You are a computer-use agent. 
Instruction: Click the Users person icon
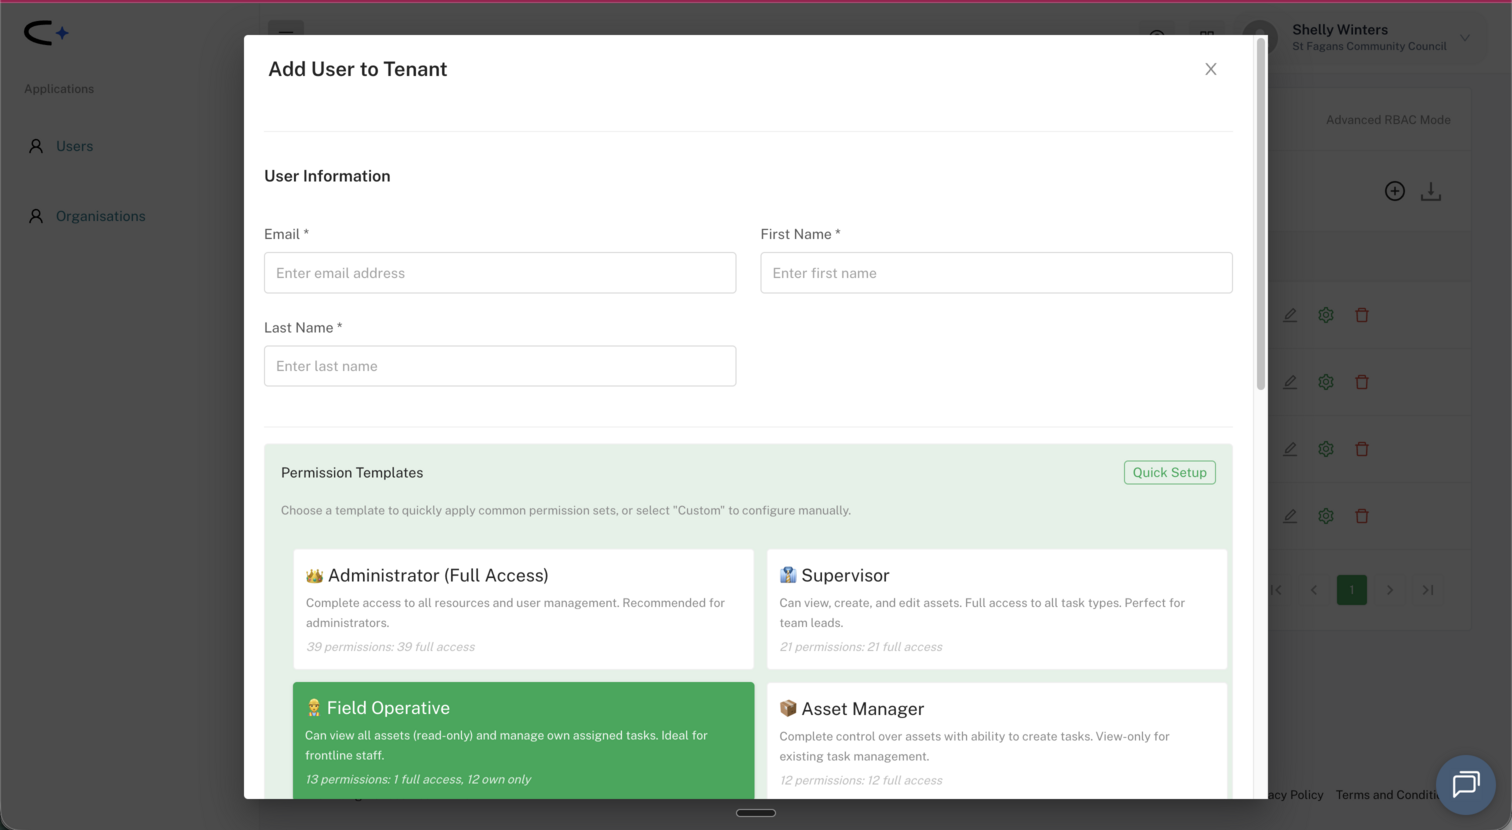[x=36, y=146]
